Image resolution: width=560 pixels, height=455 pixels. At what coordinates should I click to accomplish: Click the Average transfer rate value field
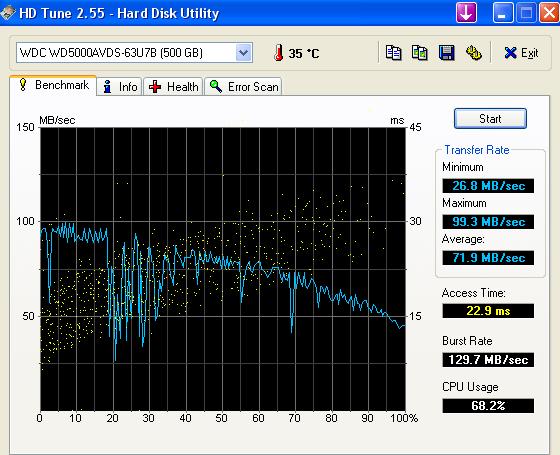pos(488,258)
